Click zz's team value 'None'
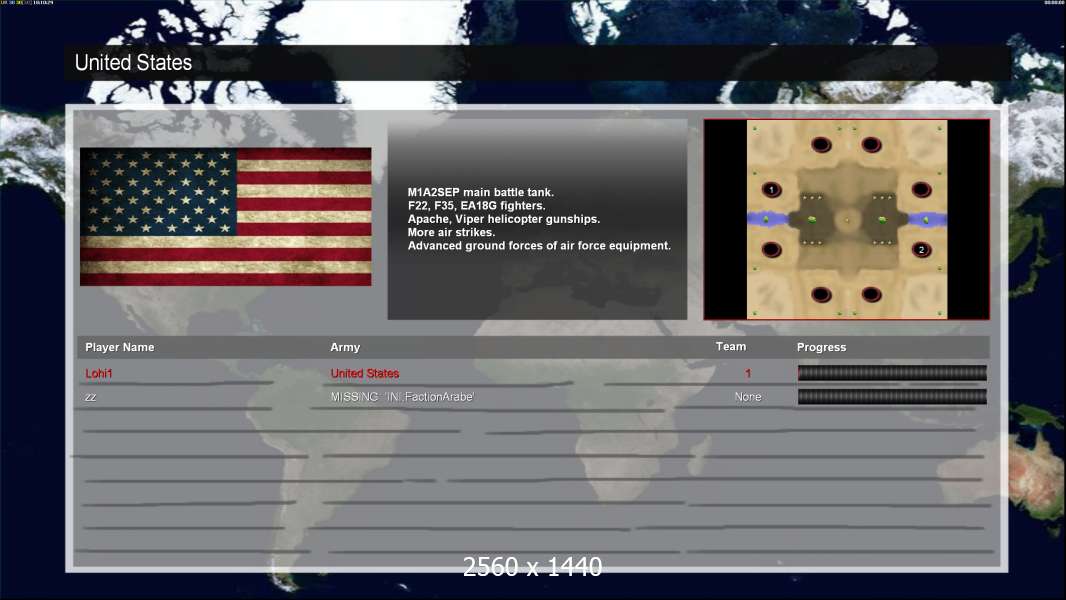This screenshot has height=600, width=1066. pyautogui.click(x=748, y=396)
